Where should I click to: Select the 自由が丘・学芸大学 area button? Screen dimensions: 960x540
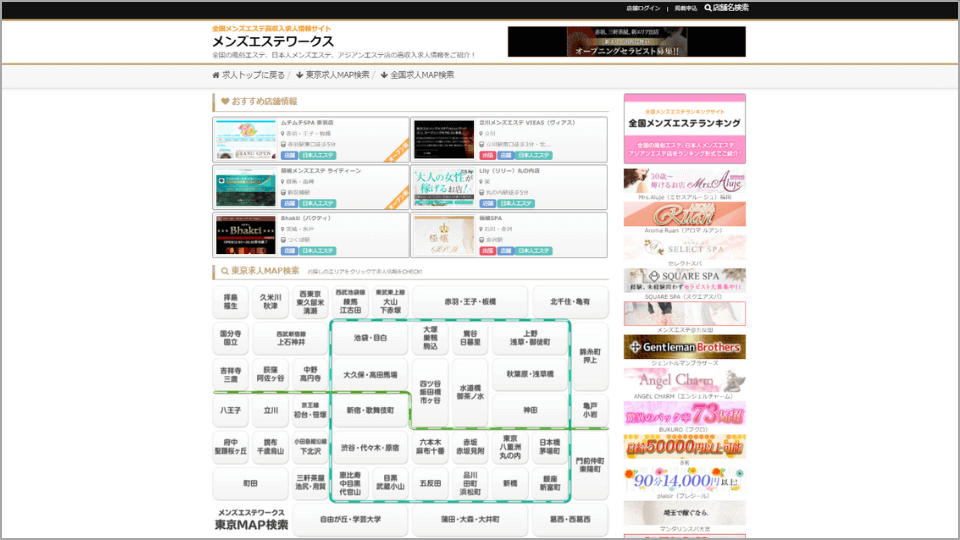[x=350, y=519]
